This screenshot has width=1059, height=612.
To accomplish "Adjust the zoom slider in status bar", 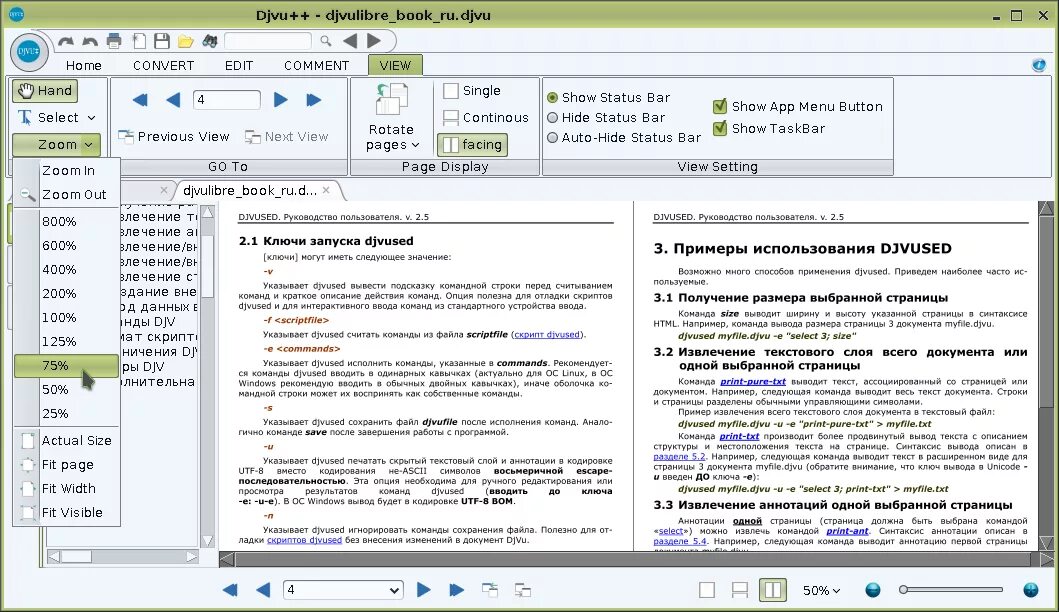I will coord(951,590).
